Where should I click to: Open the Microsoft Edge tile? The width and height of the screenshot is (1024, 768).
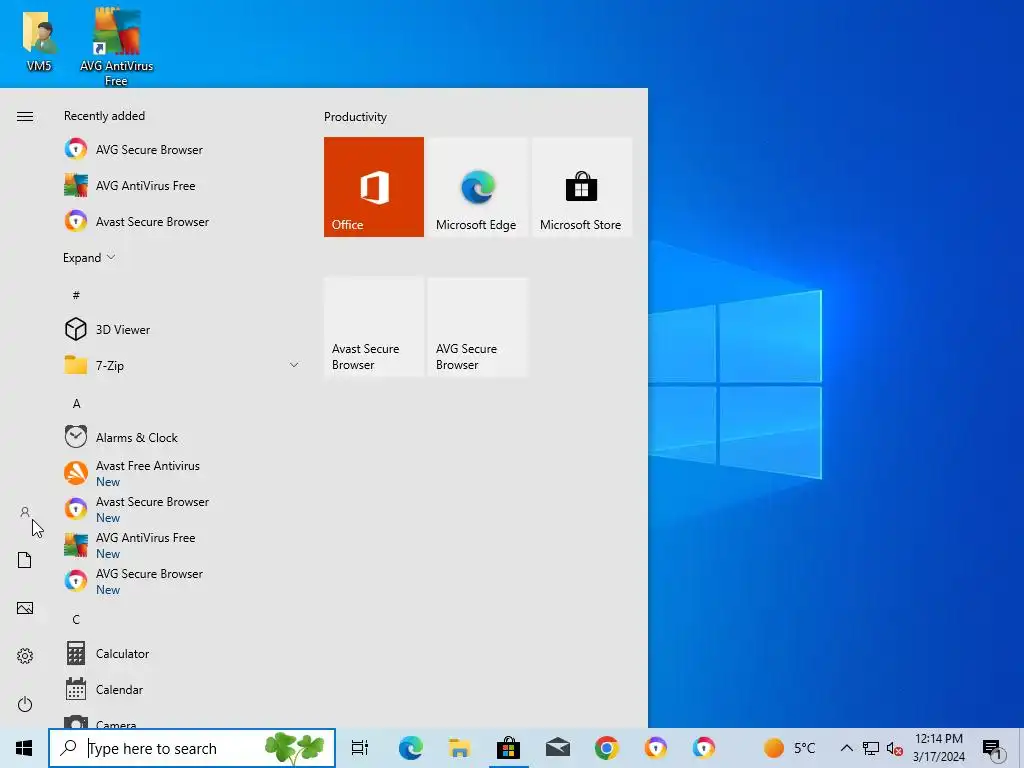(477, 187)
